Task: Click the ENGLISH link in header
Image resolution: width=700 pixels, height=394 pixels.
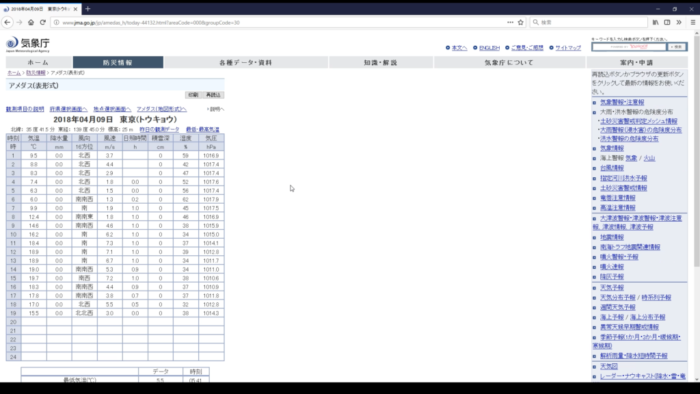Action: 489,48
